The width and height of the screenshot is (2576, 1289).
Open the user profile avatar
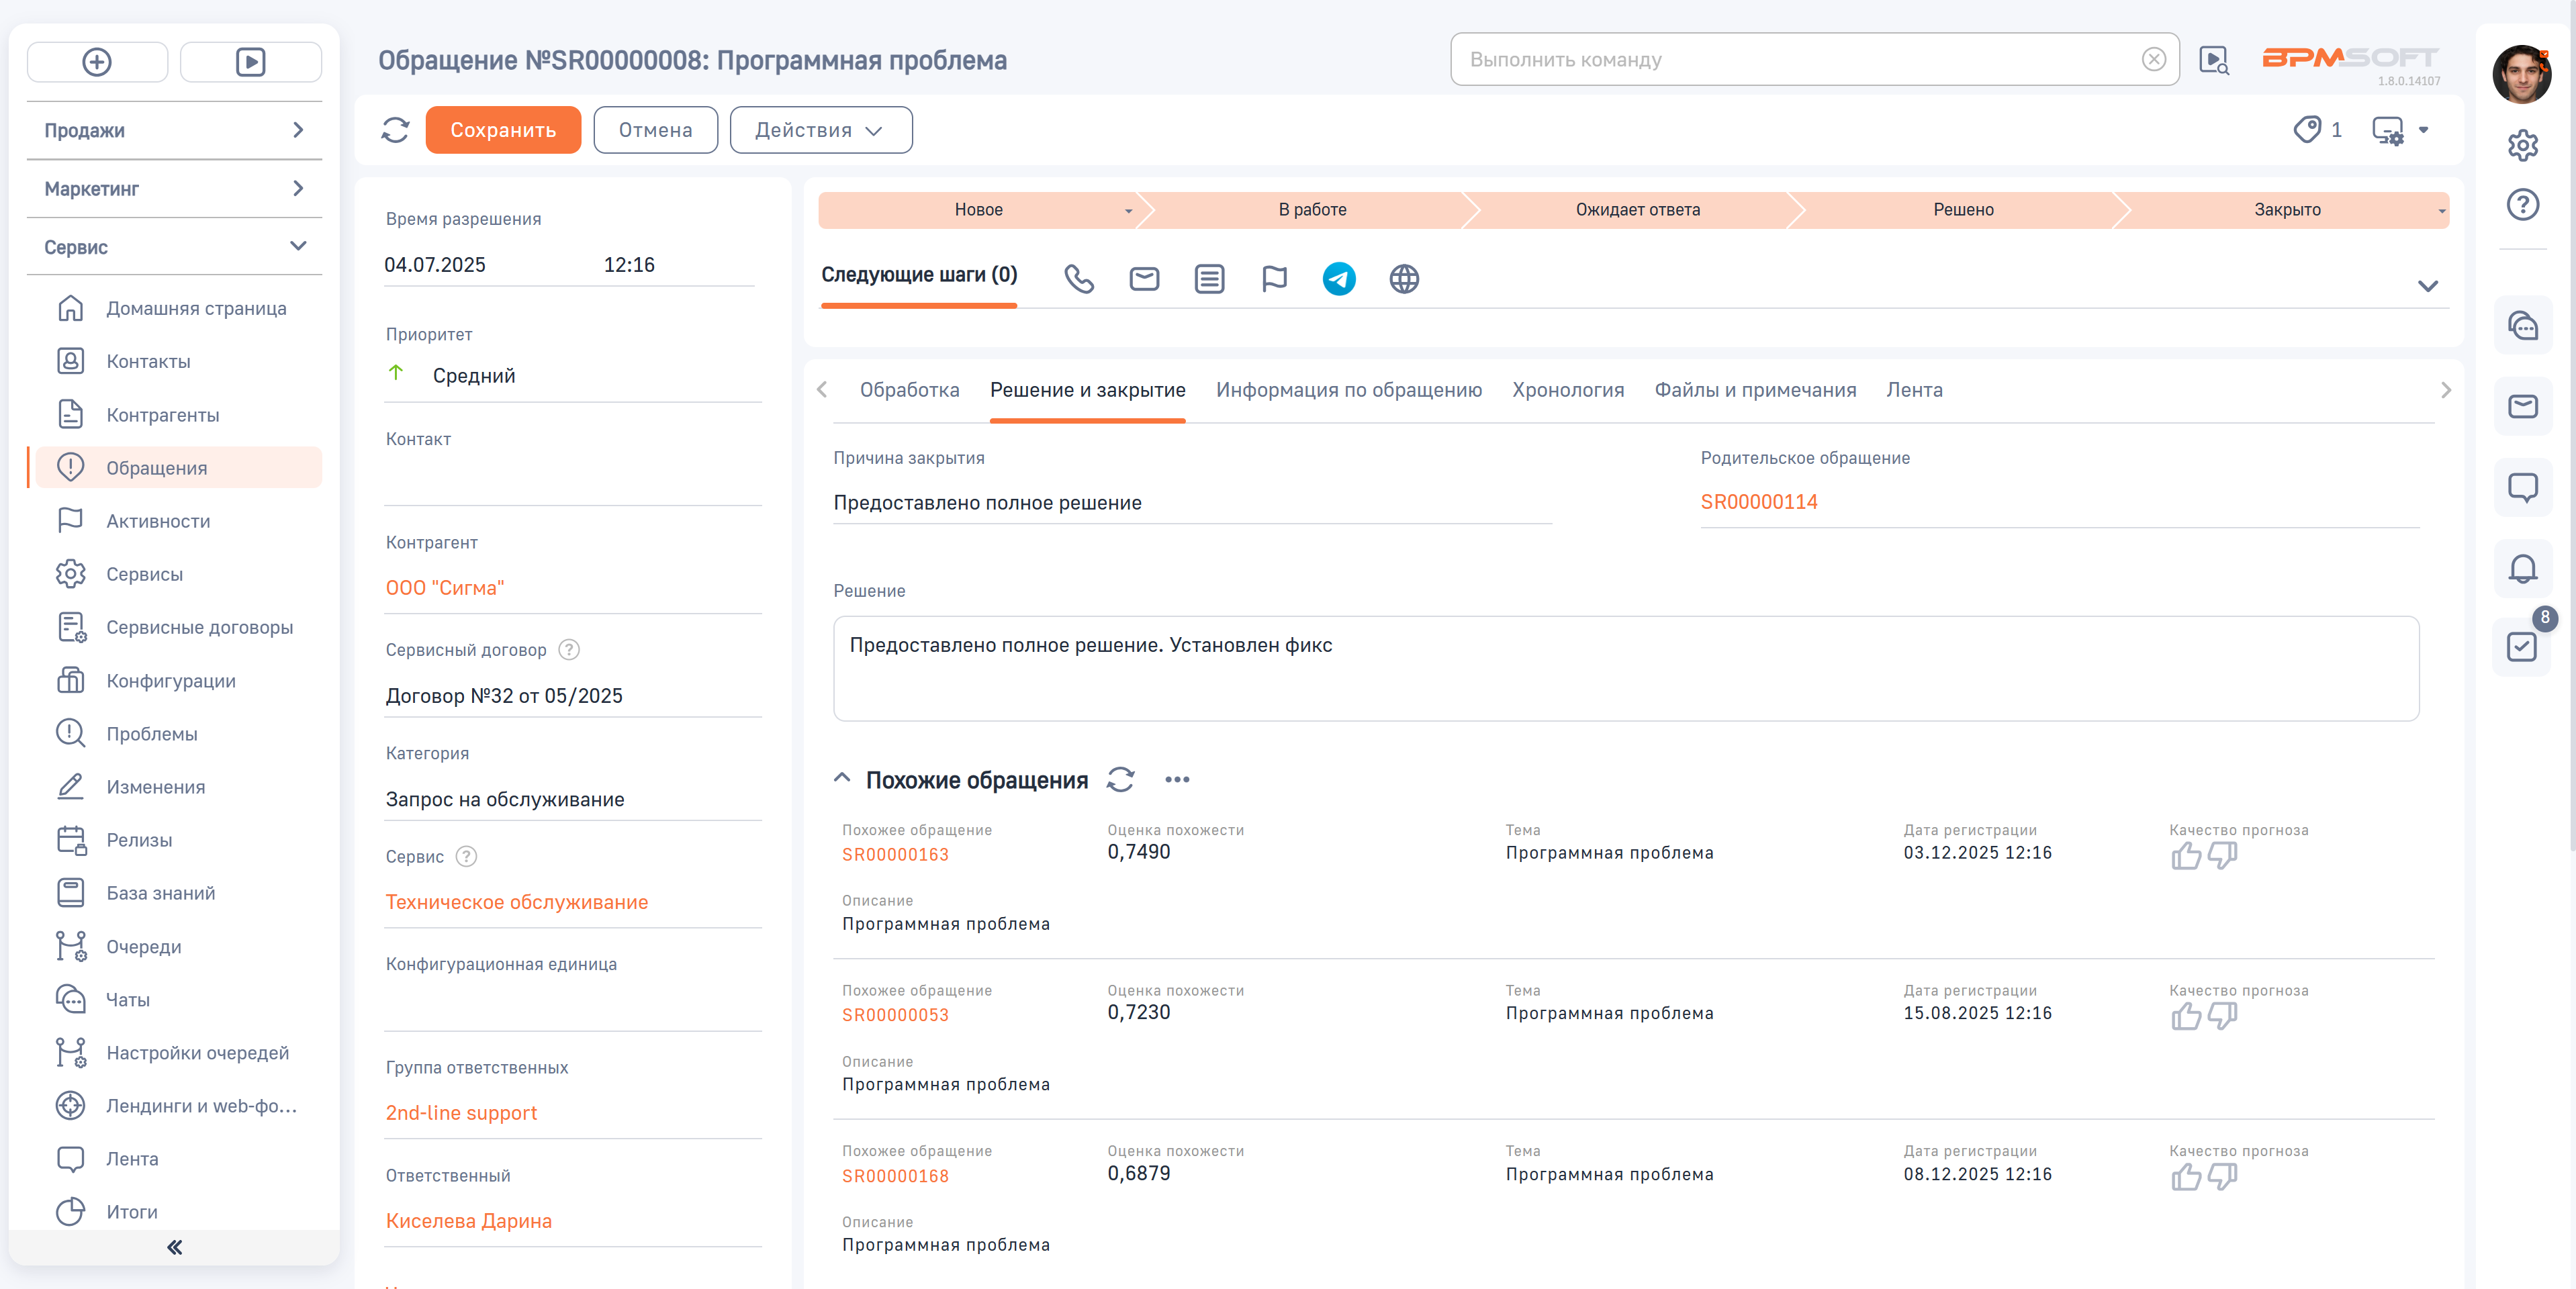coord(2521,74)
